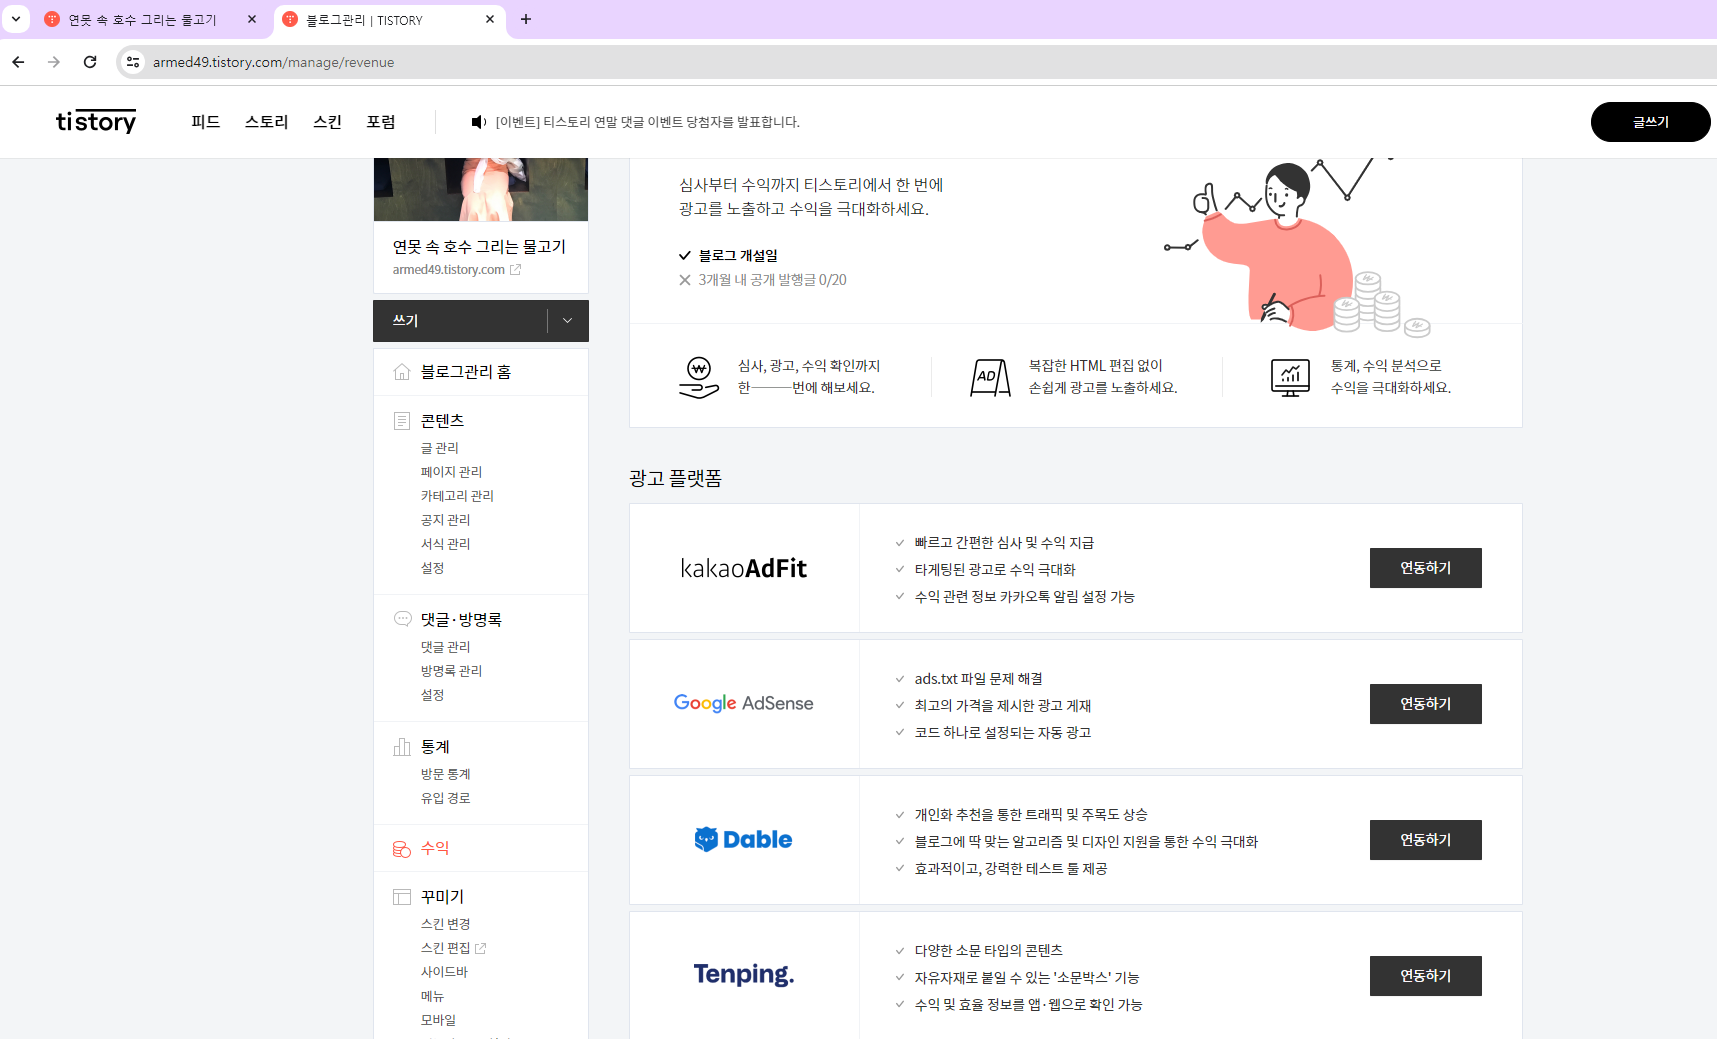The image size is (1717, 1039).
Task: Expand the 쓰기 dropdown arrow
Action: (568, 321)
